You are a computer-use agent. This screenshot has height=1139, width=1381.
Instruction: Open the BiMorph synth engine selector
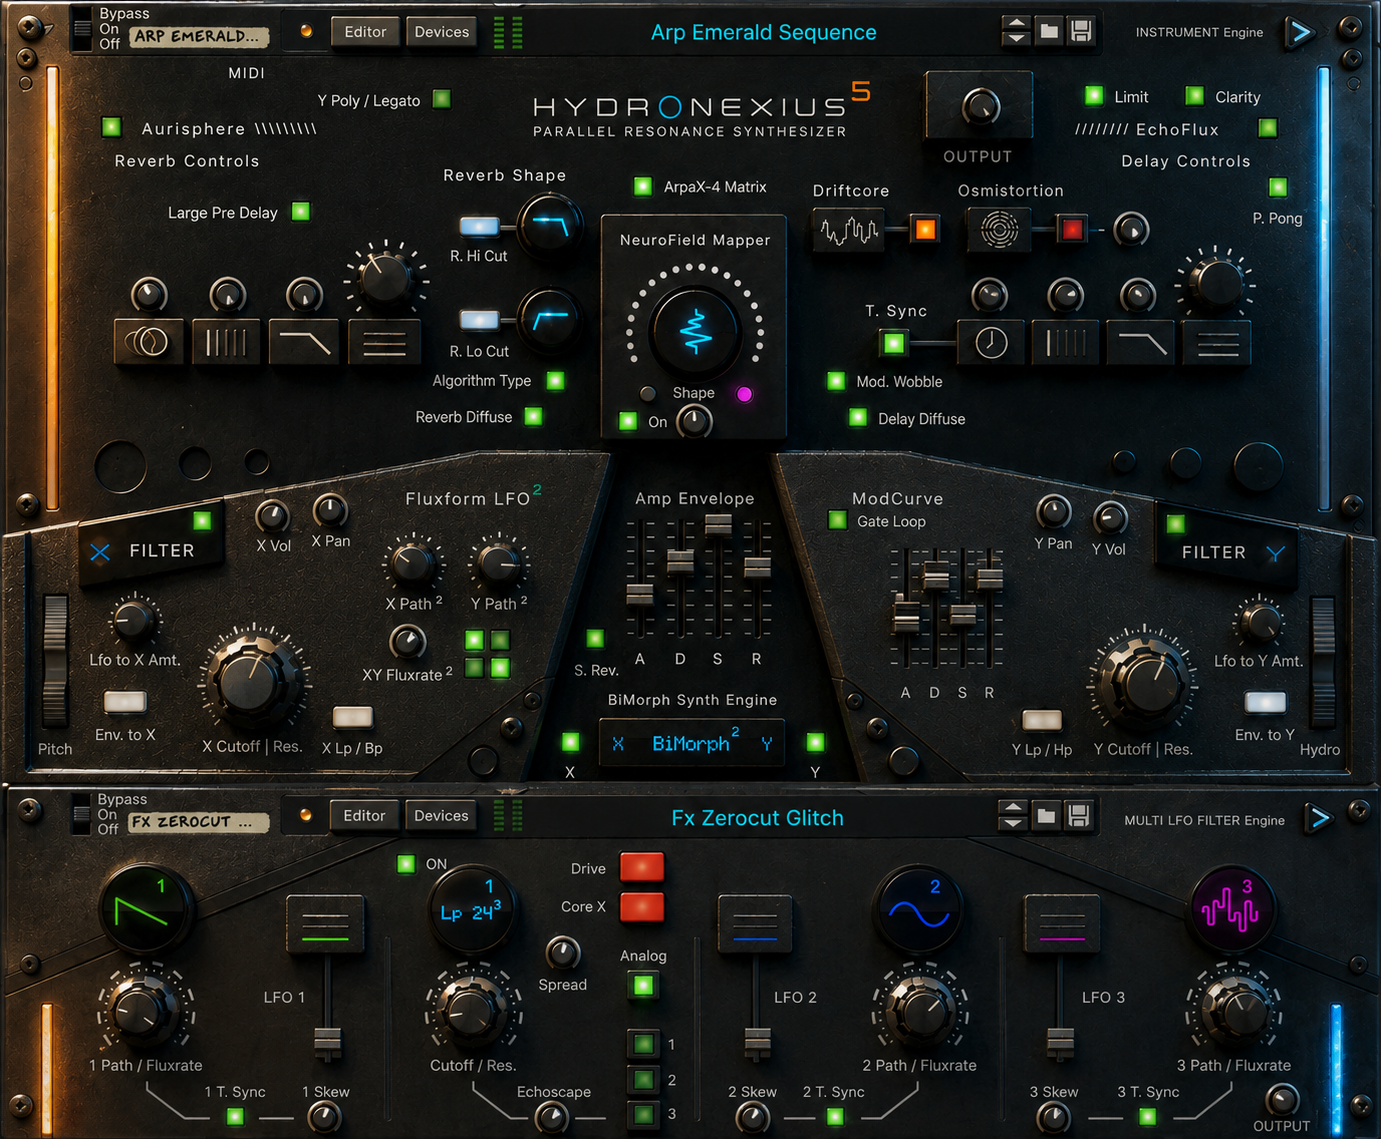692,743
